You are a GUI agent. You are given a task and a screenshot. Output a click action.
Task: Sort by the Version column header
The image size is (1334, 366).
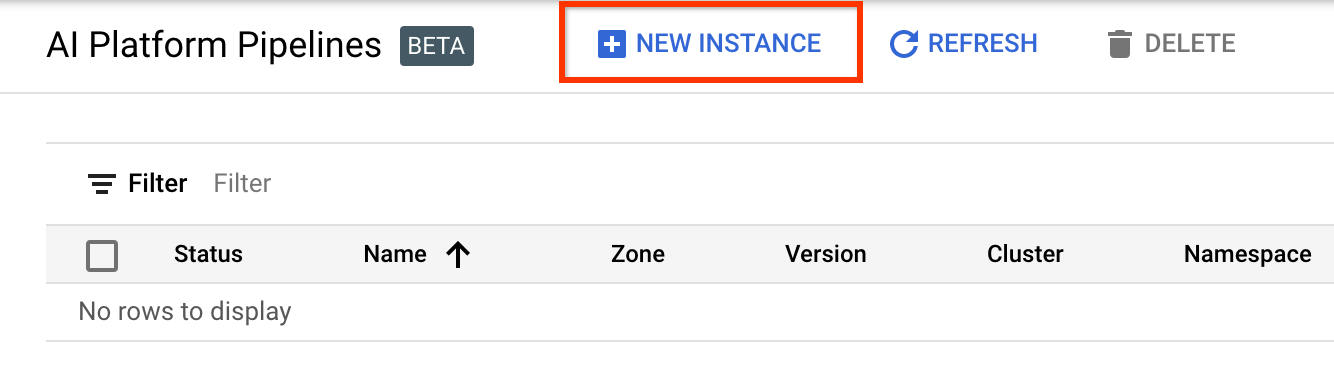point(826,255)
